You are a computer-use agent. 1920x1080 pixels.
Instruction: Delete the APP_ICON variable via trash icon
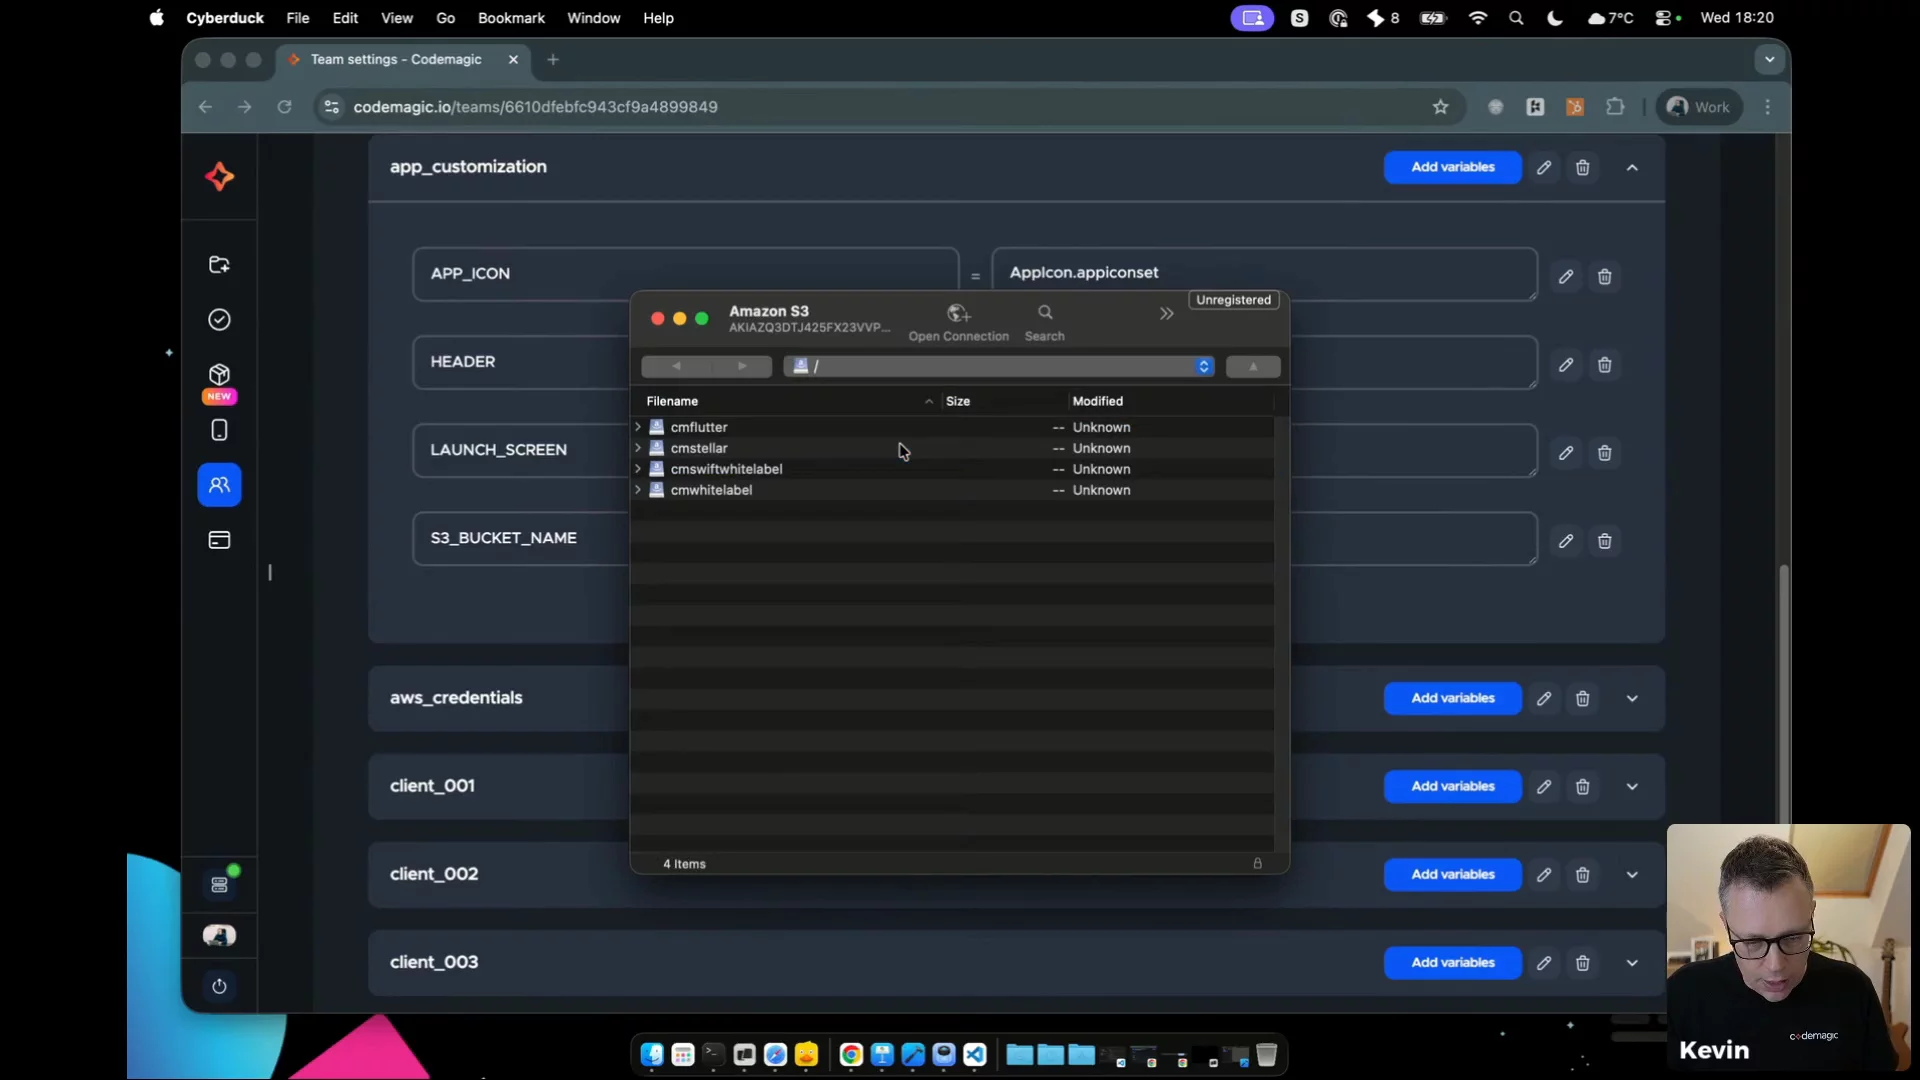click(x=1604, y=277)
